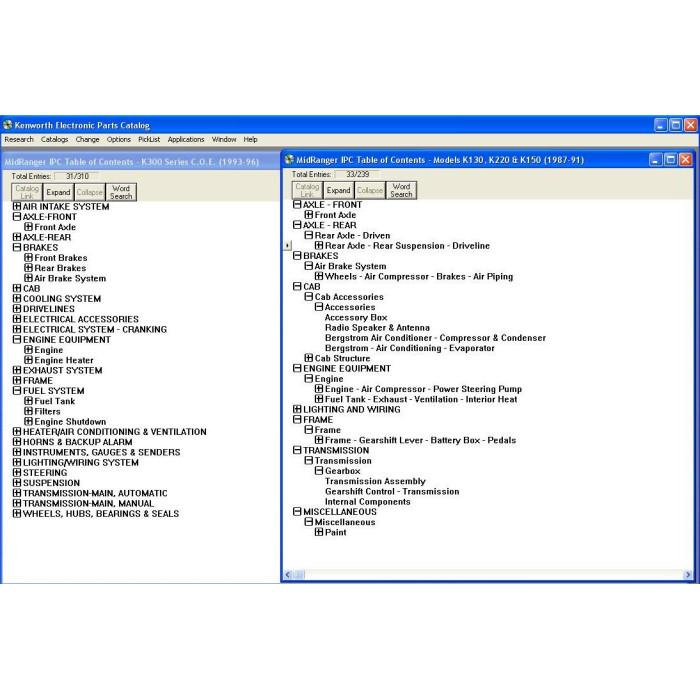
Task: Select Radio Speaker & Antenna entry
Action: [377, 328]
